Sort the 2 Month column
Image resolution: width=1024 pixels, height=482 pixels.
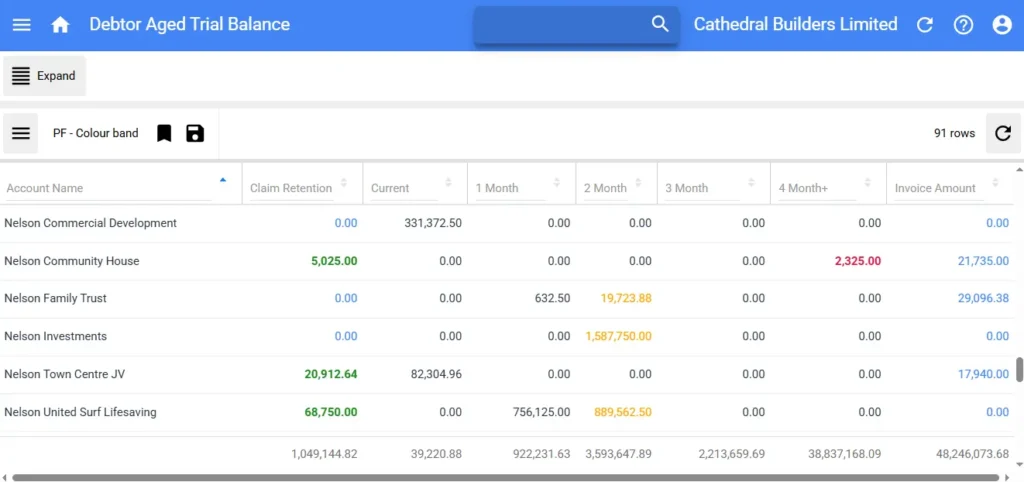[x=638, y=182]
